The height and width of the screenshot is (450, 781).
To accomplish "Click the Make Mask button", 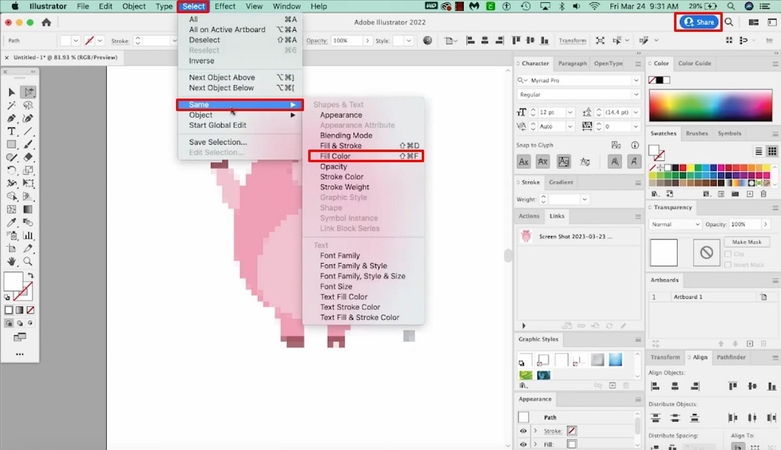I will (746, 242).
